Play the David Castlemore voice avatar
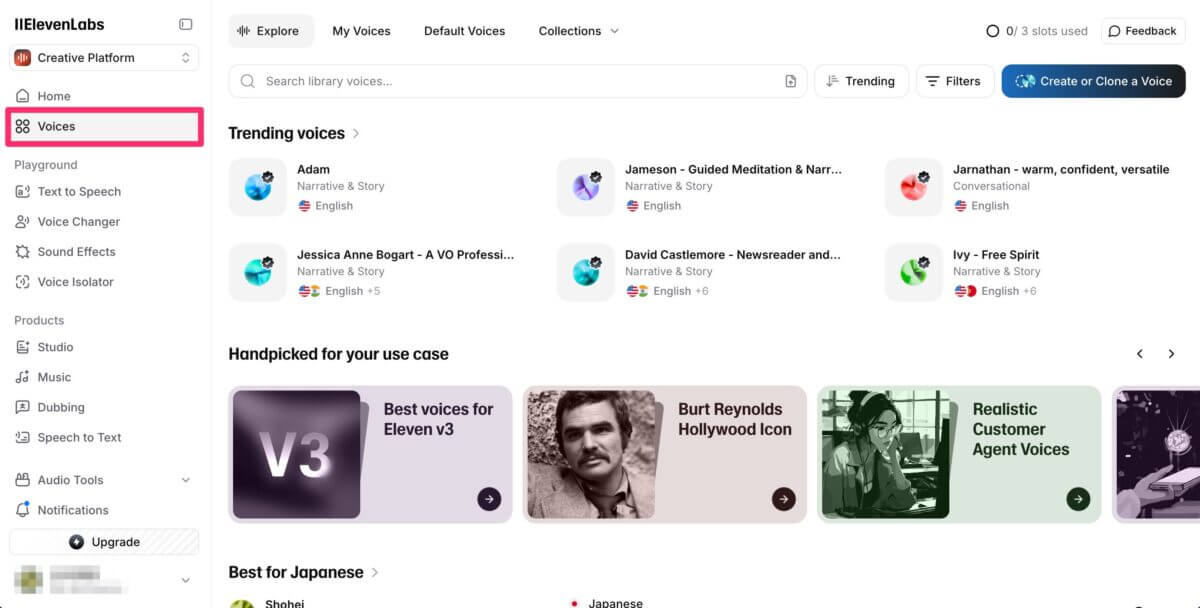The width and height of the screenshot is (1200, 608). (586, 272)
